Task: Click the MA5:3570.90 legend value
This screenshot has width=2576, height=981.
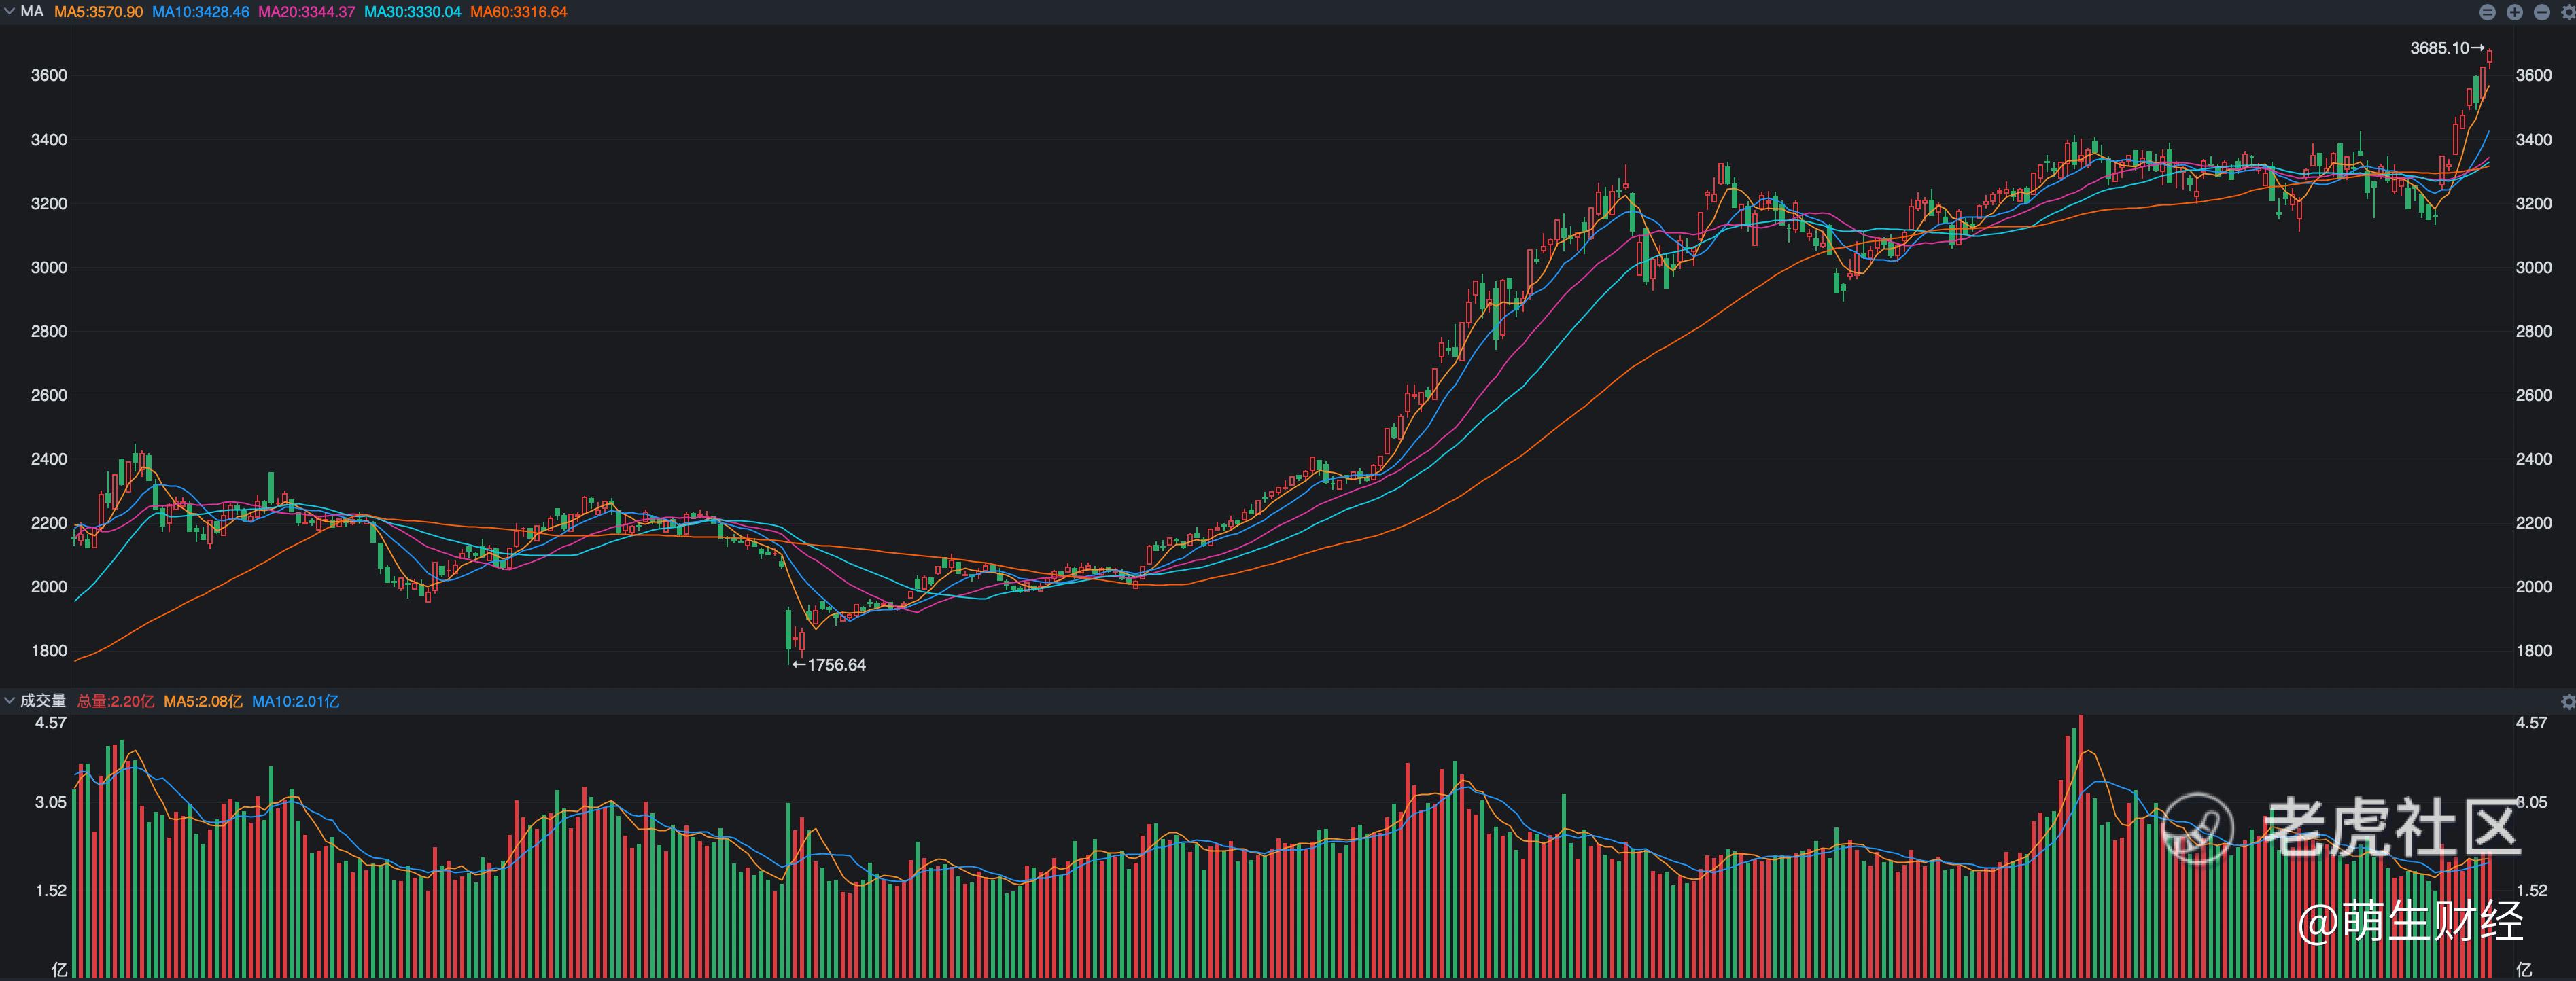Action: click(x=98, y=12)
